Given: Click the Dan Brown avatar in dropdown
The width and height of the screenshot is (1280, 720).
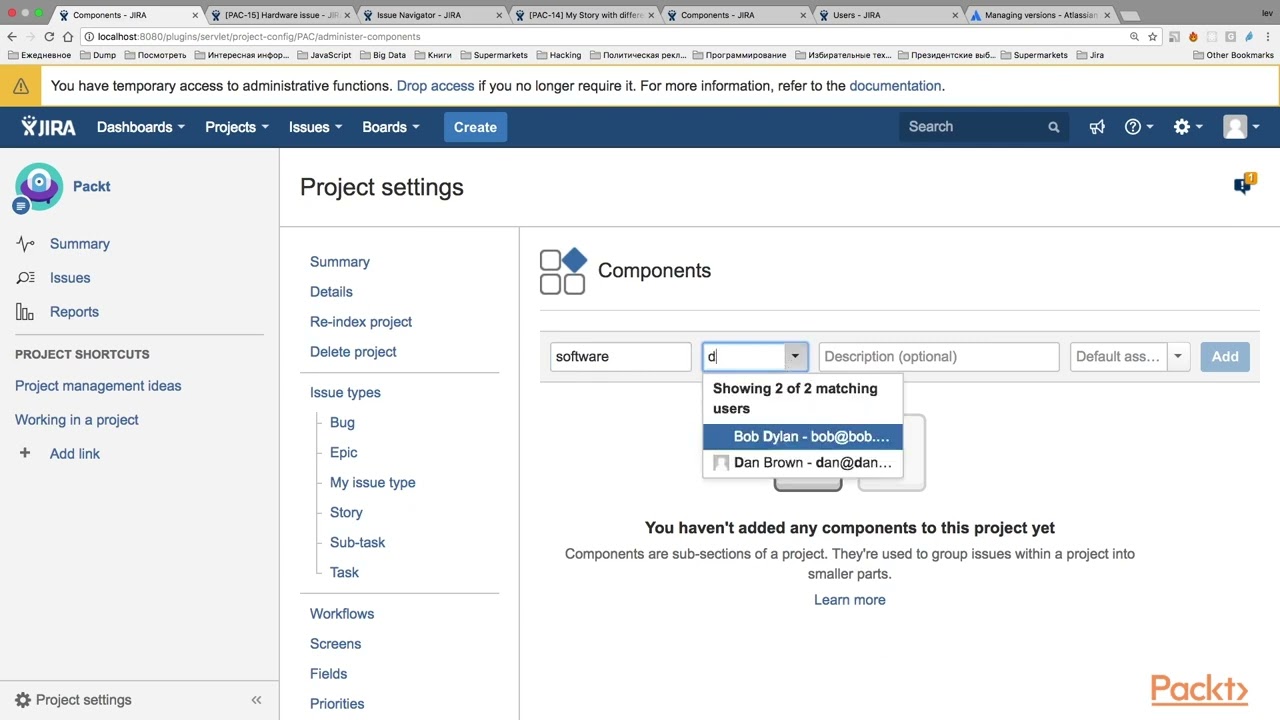Looking at the screenshot, I should [x=721, y=463].
